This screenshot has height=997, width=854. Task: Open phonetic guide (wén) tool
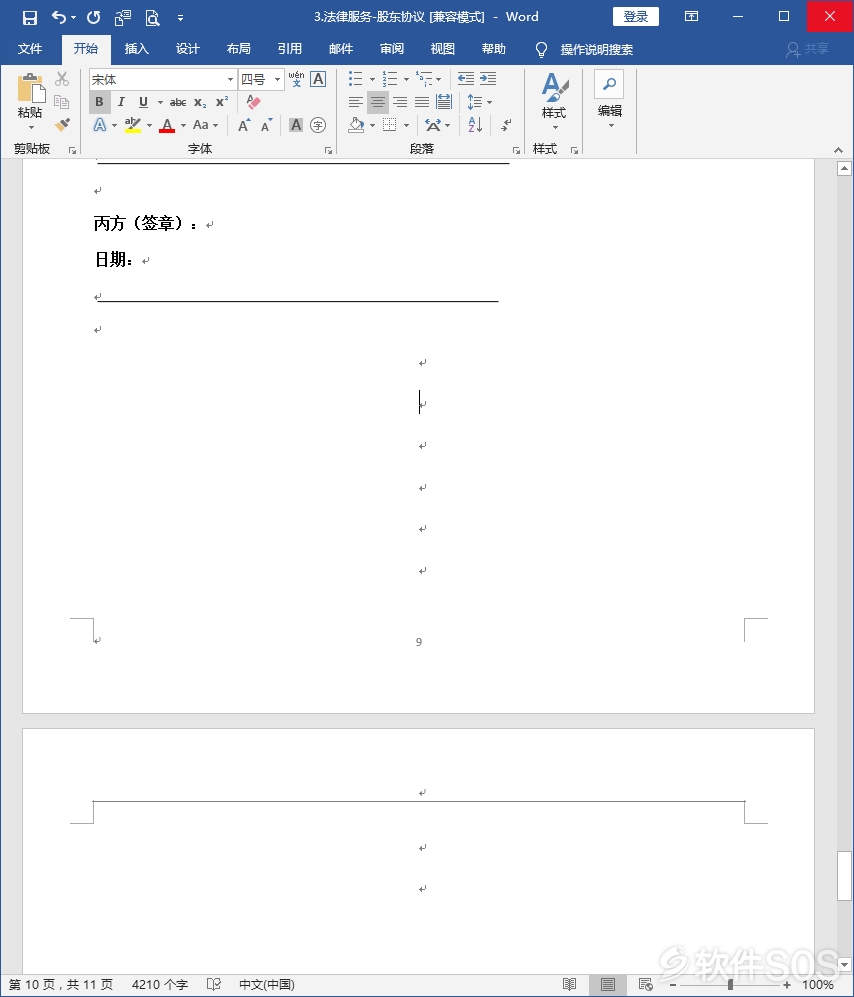(296, 79)
